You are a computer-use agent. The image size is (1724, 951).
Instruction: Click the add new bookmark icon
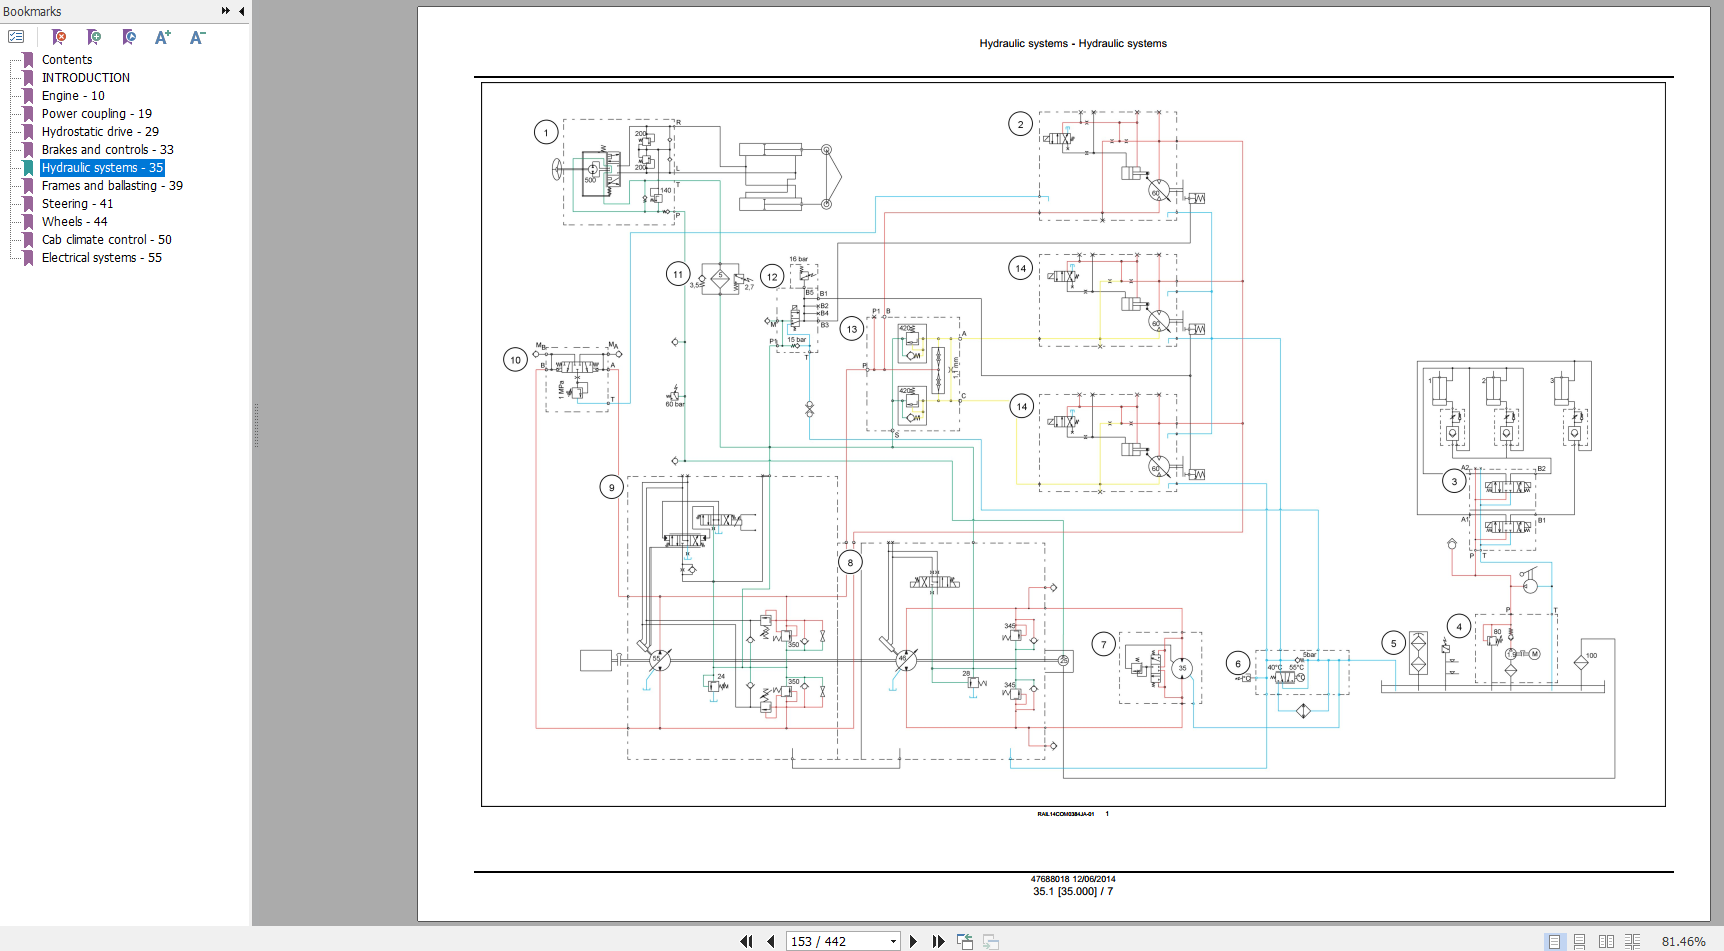click(94, 37)
